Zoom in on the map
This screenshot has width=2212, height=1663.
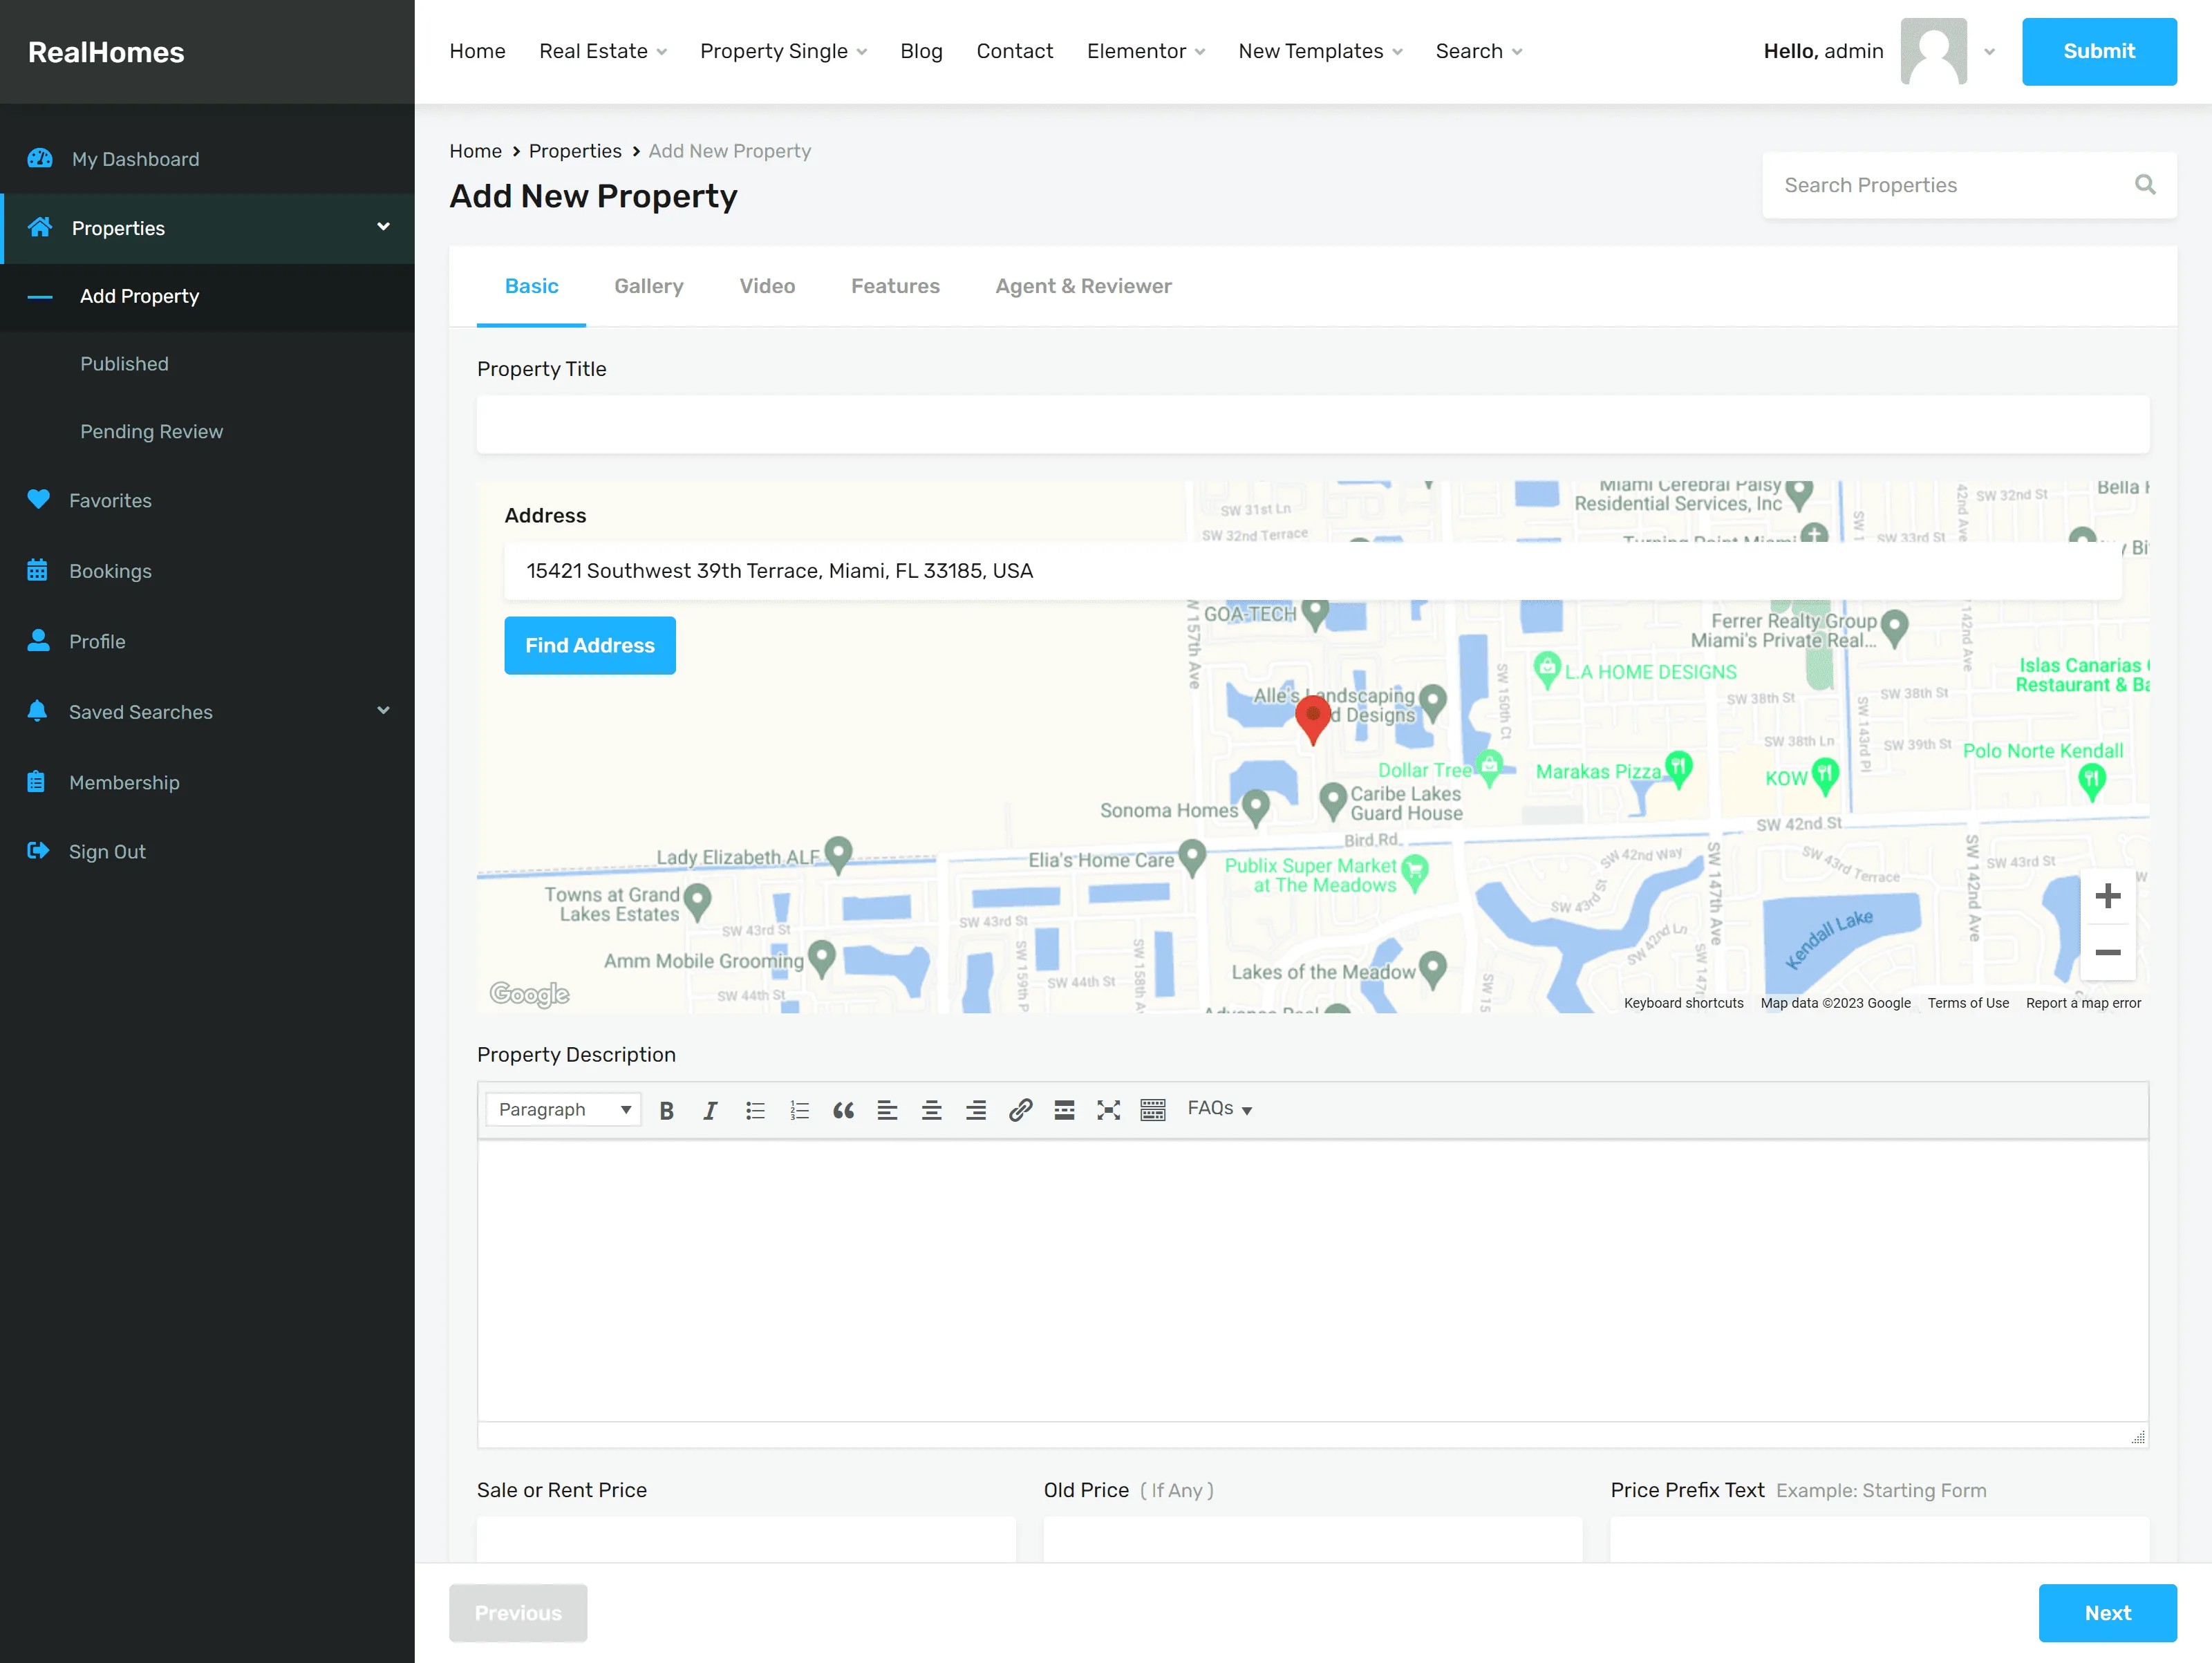coord(2108,896)
